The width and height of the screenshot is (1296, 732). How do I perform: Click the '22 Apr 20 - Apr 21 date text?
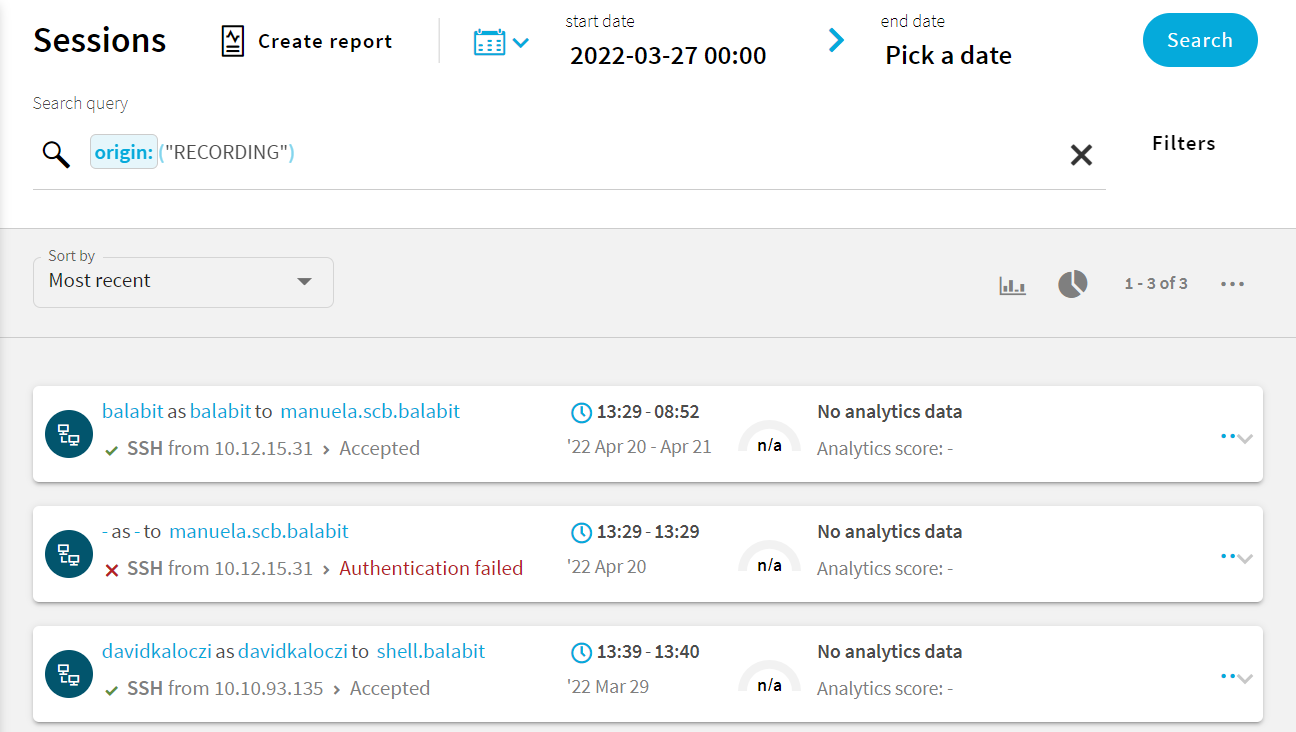click(639, 447)
